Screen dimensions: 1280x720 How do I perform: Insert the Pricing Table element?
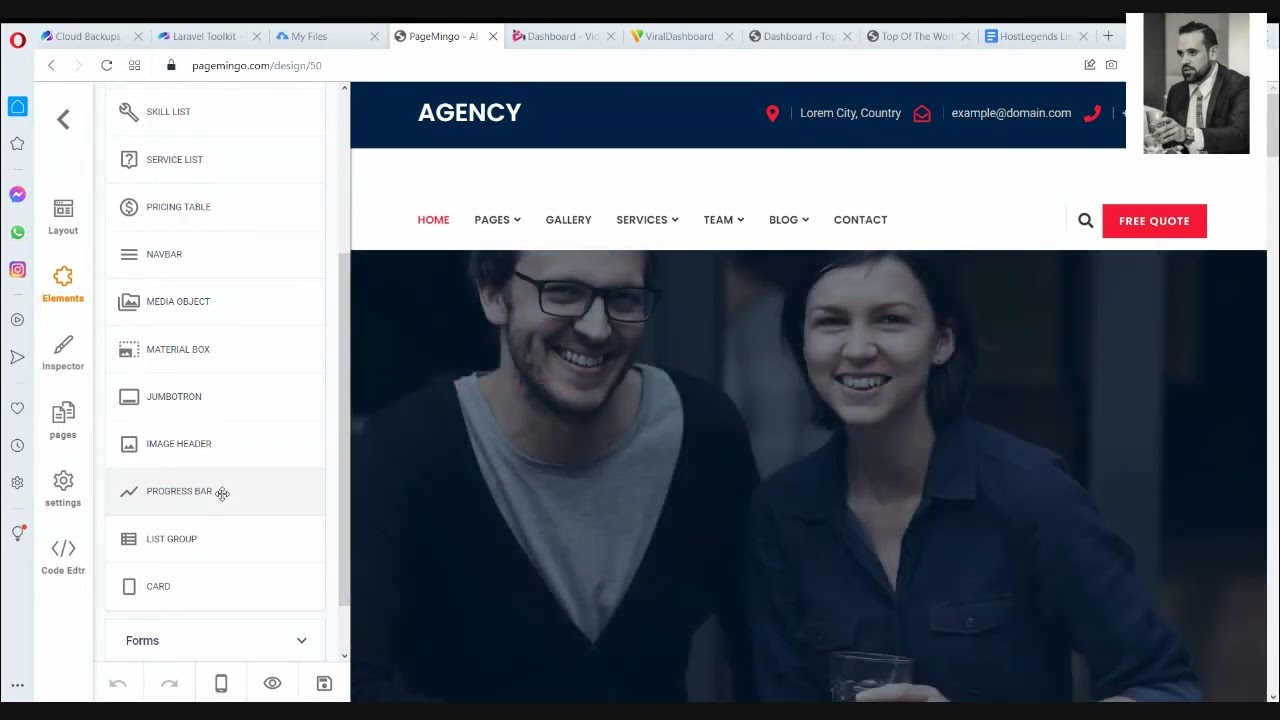[215, 207]
